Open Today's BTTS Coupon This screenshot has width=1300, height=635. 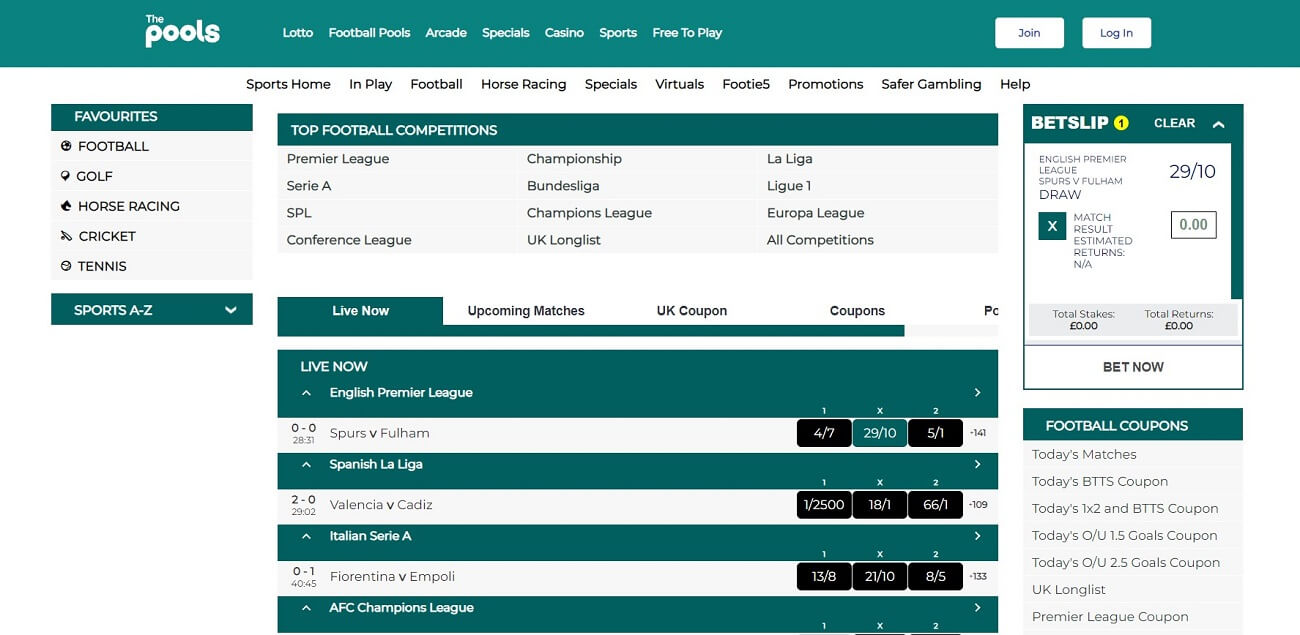(1100, 481)
